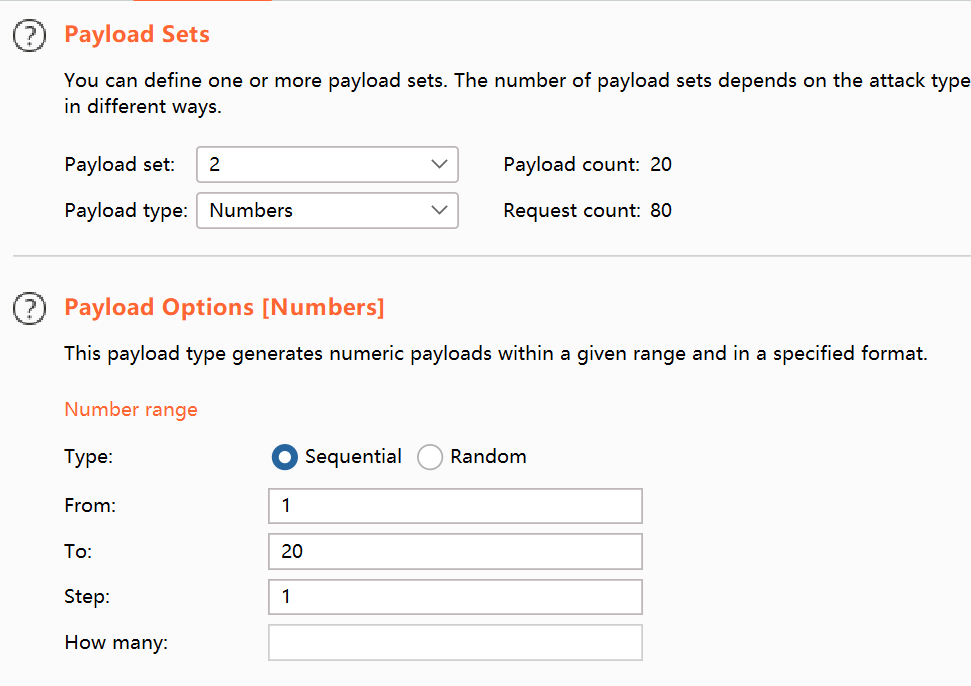Click the chevron arrow of Payload type combo
The width and height of the screenshot is (971, 686).
[439, 211]
